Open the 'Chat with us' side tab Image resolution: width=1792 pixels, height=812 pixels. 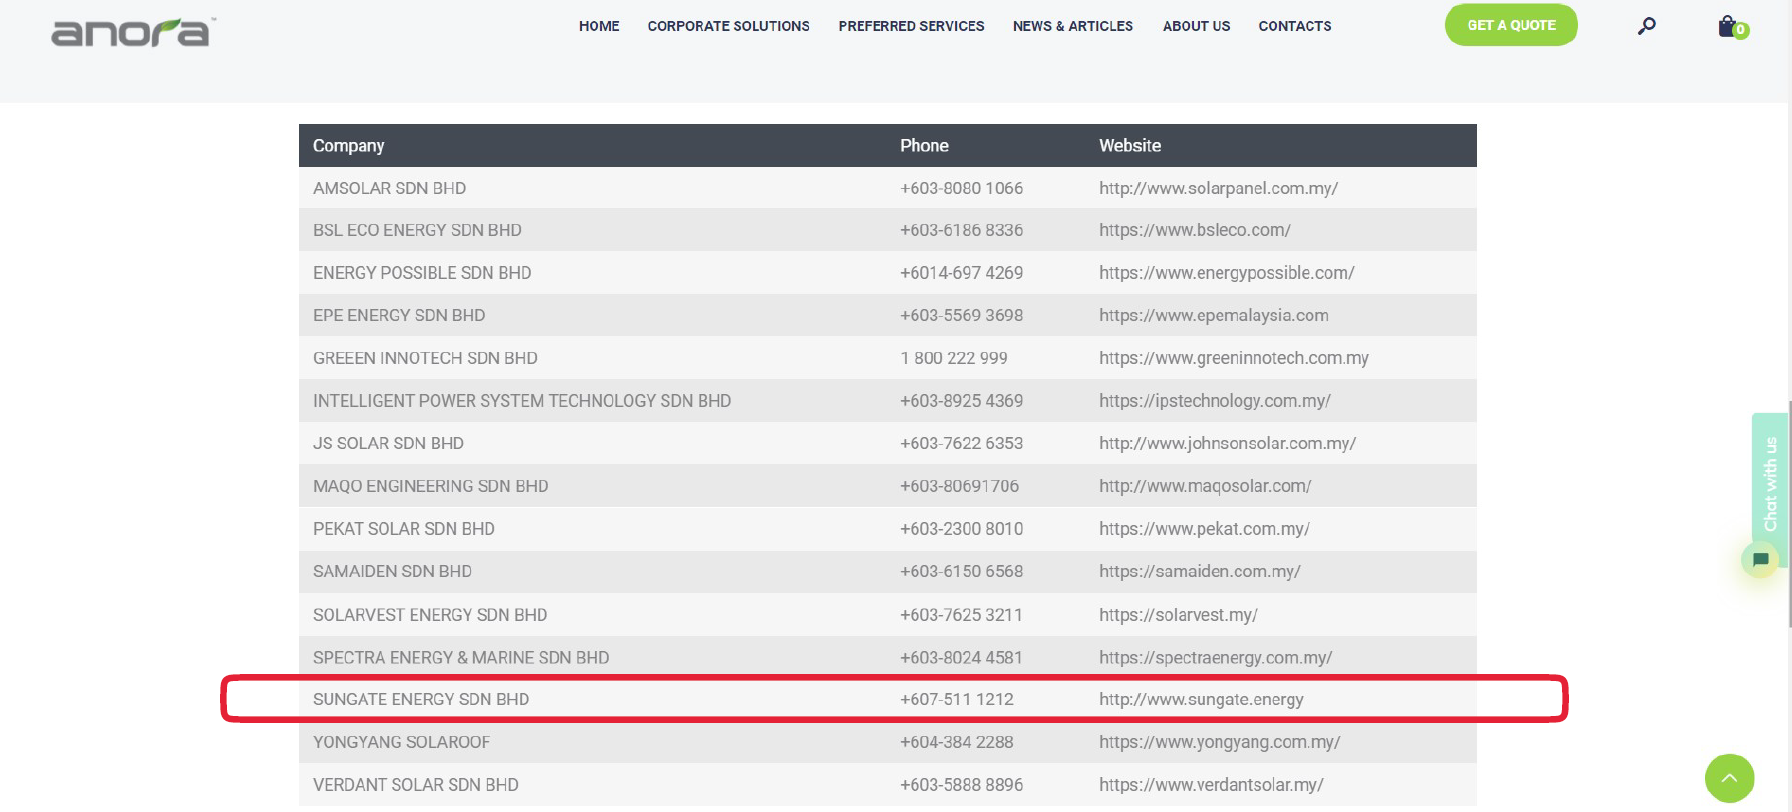(x=1769, y=484)
